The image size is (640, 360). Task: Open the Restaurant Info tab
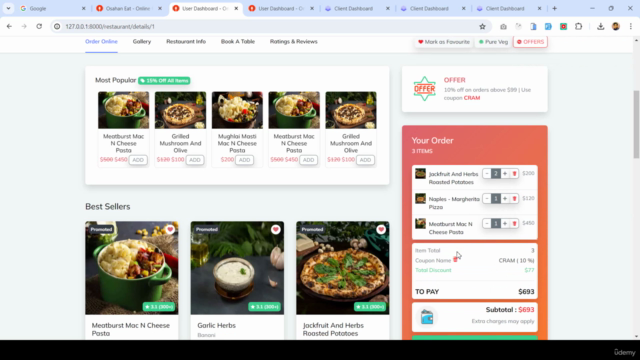point(186,42)
